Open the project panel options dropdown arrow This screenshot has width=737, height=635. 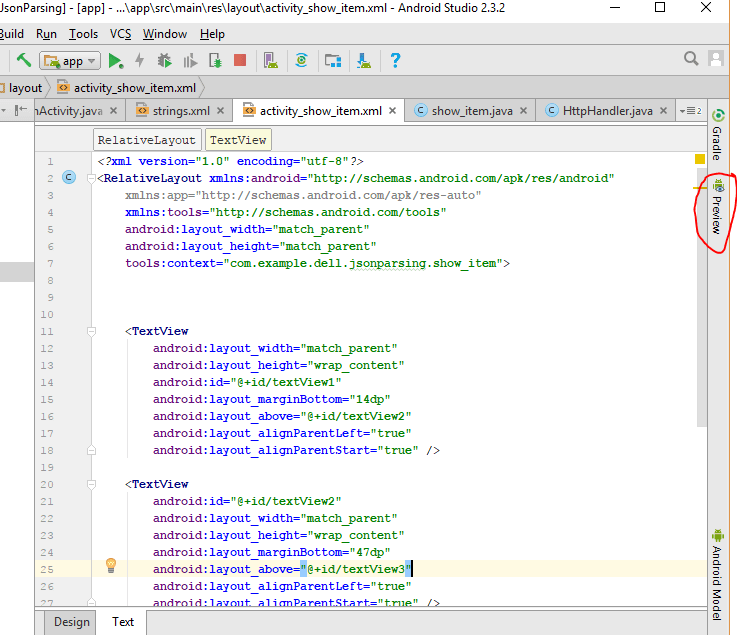coord(4,110)
